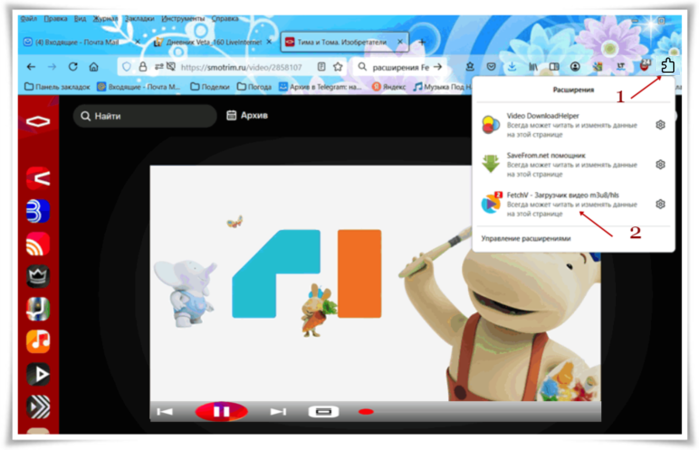Click the red extension icon with badge 24
This screenshot has height=450, width=699.
645,66
